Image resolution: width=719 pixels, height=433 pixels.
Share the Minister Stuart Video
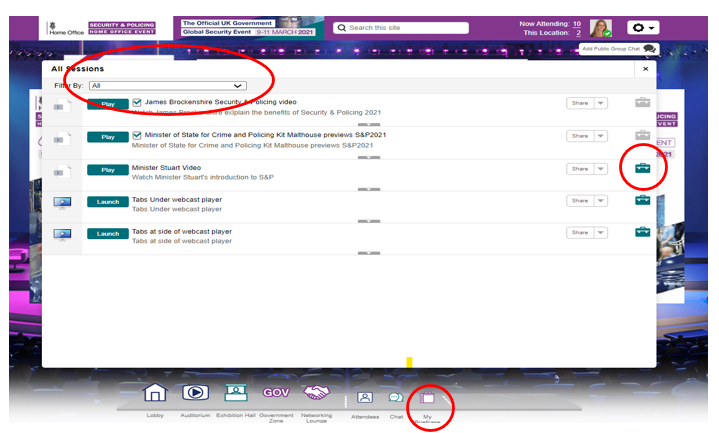(580, 169)
